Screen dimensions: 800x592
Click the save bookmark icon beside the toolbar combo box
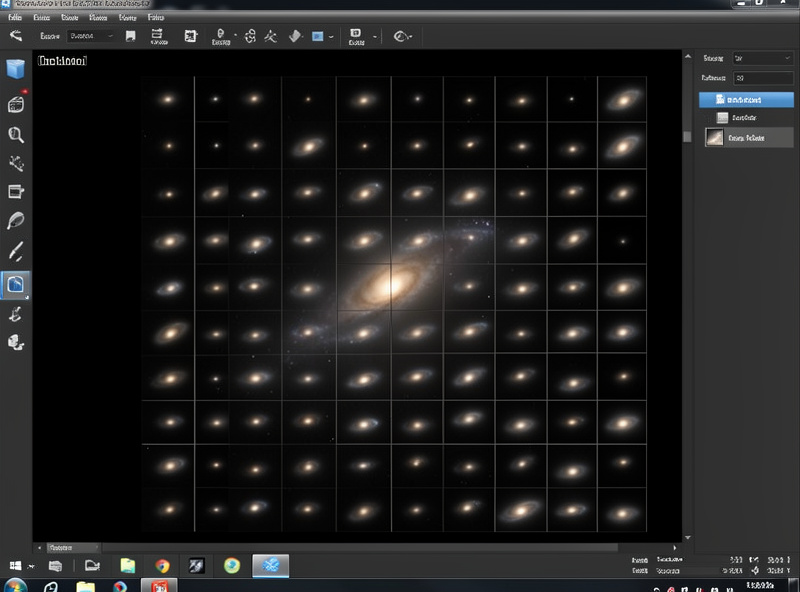131,36
